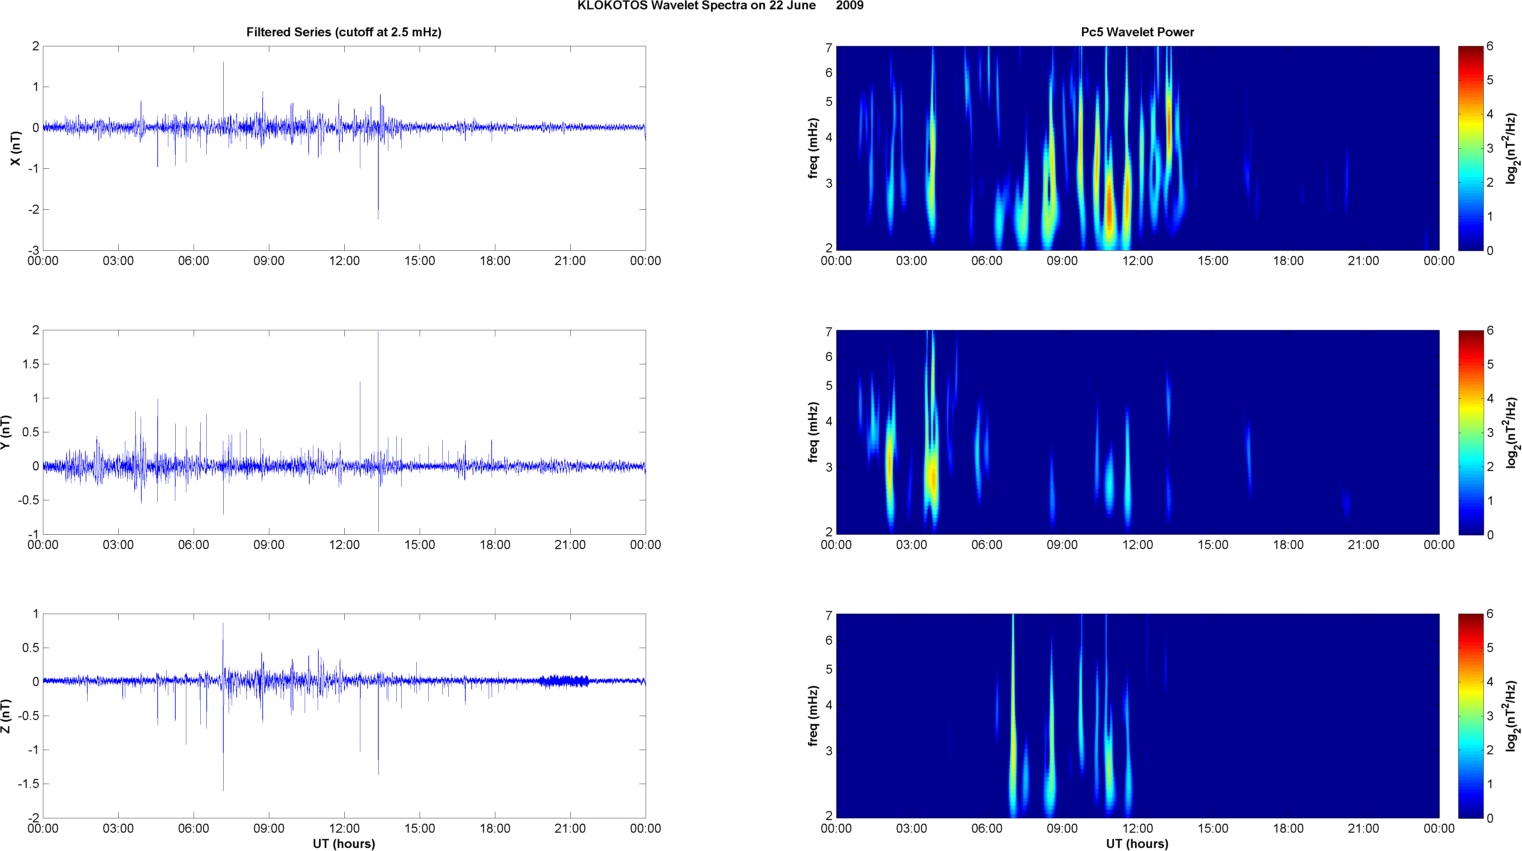Click the colorbar beside the Y-component spectrogram
This screenshot has height=851, width=1522.
point(1470,432)
